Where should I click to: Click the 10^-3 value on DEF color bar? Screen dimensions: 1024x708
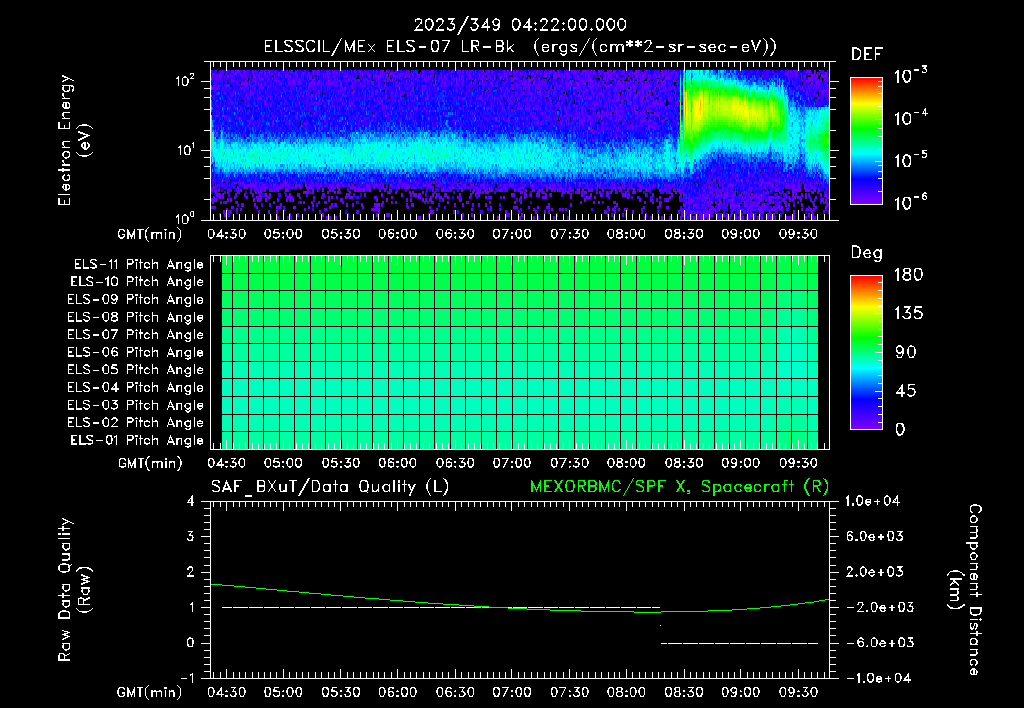point(910,76)
